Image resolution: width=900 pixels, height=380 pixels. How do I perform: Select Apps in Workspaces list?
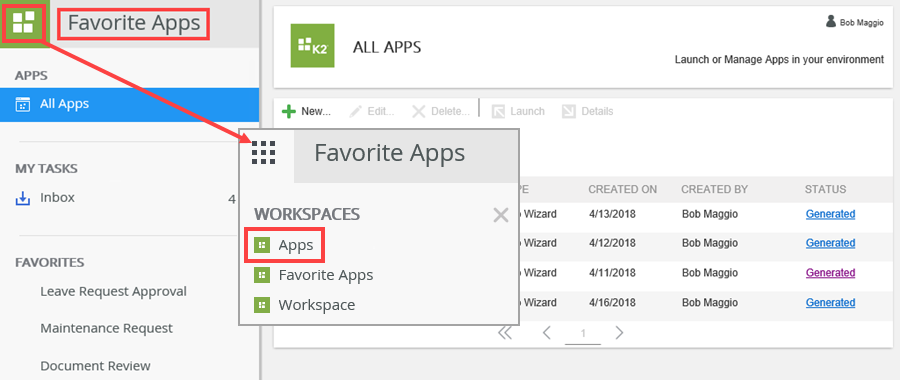click(285, 245)
